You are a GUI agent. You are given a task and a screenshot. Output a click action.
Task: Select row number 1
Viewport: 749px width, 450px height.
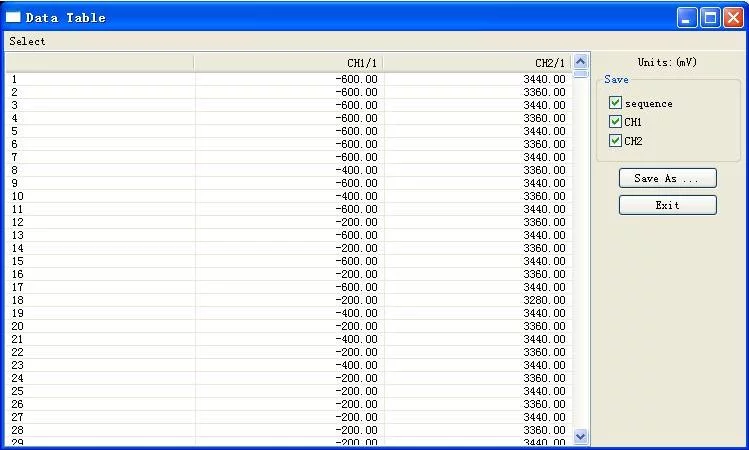[14, 79]
